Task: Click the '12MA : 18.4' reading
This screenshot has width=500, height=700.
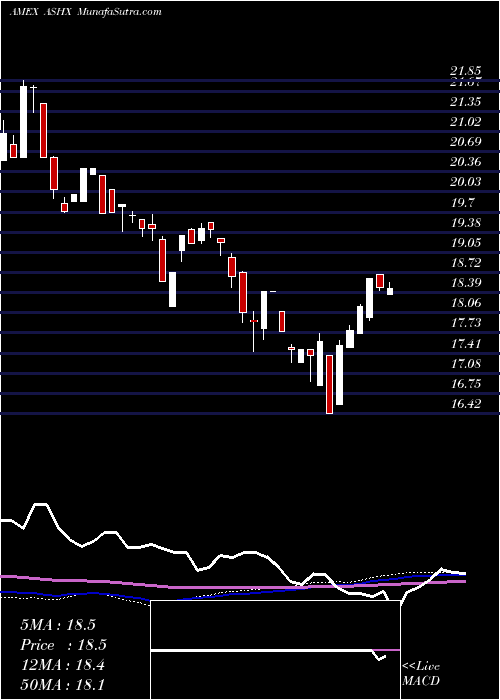Action: pyautogui.click(x=63, y=665)
